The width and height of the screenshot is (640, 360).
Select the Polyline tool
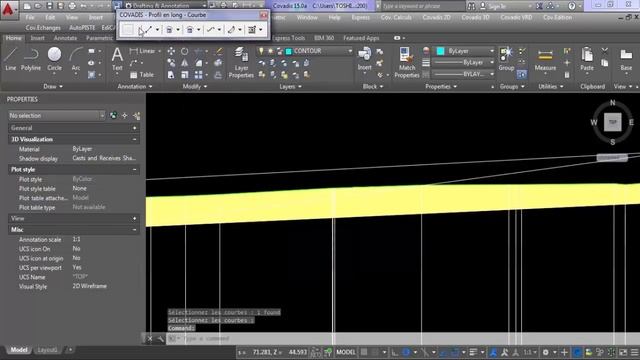(31, 59)
